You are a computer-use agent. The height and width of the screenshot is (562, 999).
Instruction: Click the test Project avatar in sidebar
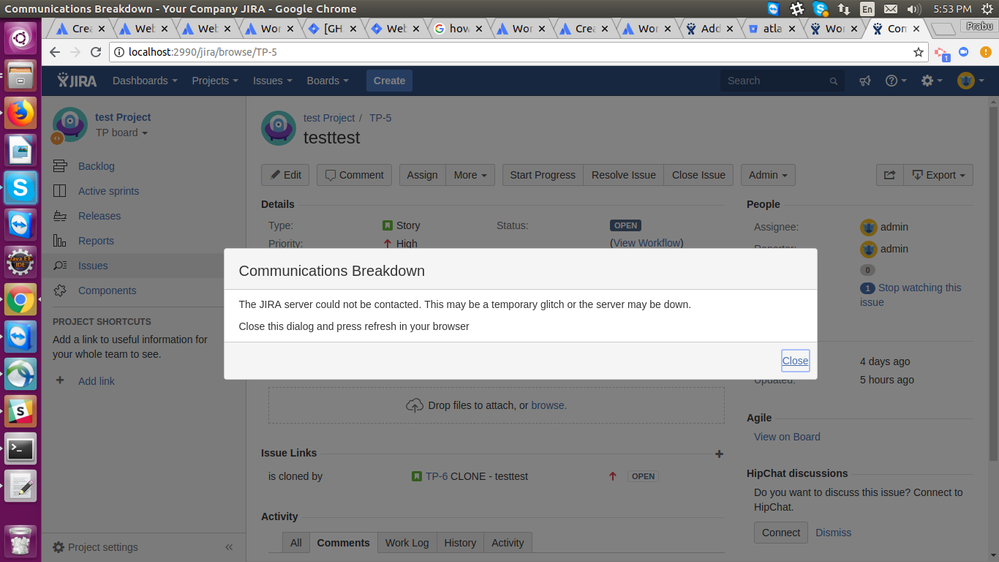pyautogui.click(x=69, y=124)
